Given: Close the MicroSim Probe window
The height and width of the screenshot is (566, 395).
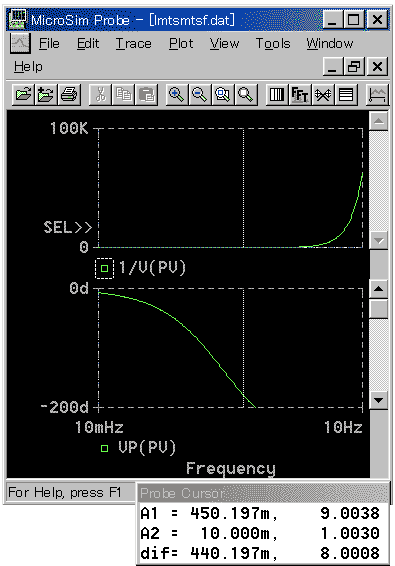Looking at the screenshot, I should click(x=377, y=19).
